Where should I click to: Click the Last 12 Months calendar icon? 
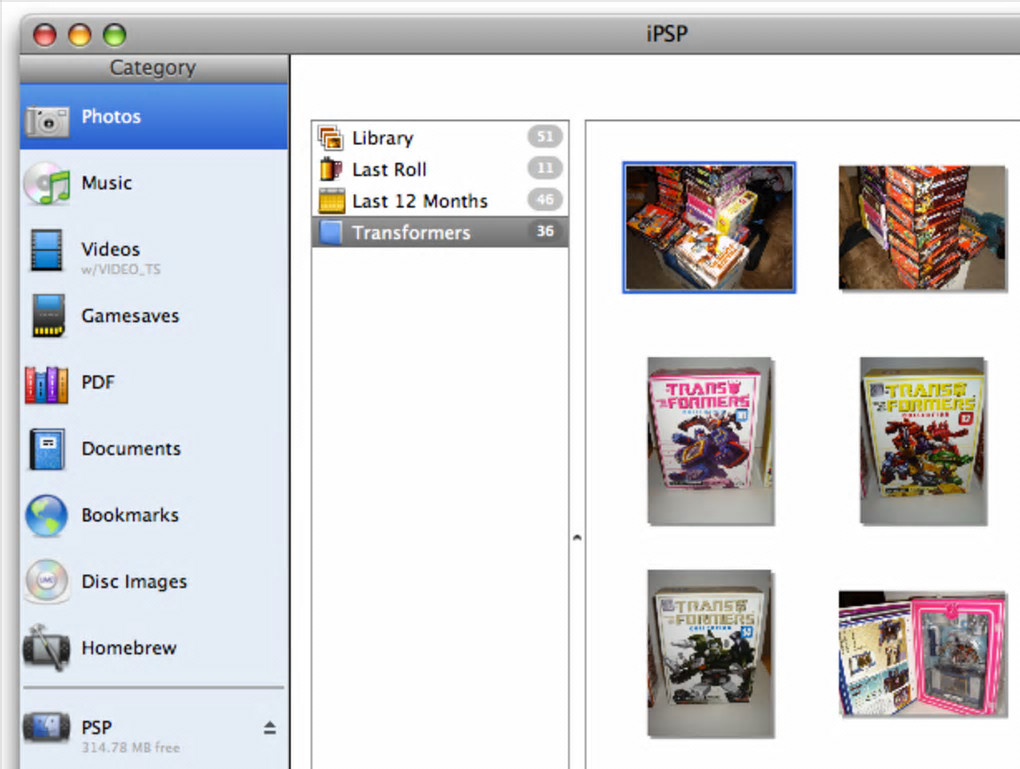coord(332,201)
